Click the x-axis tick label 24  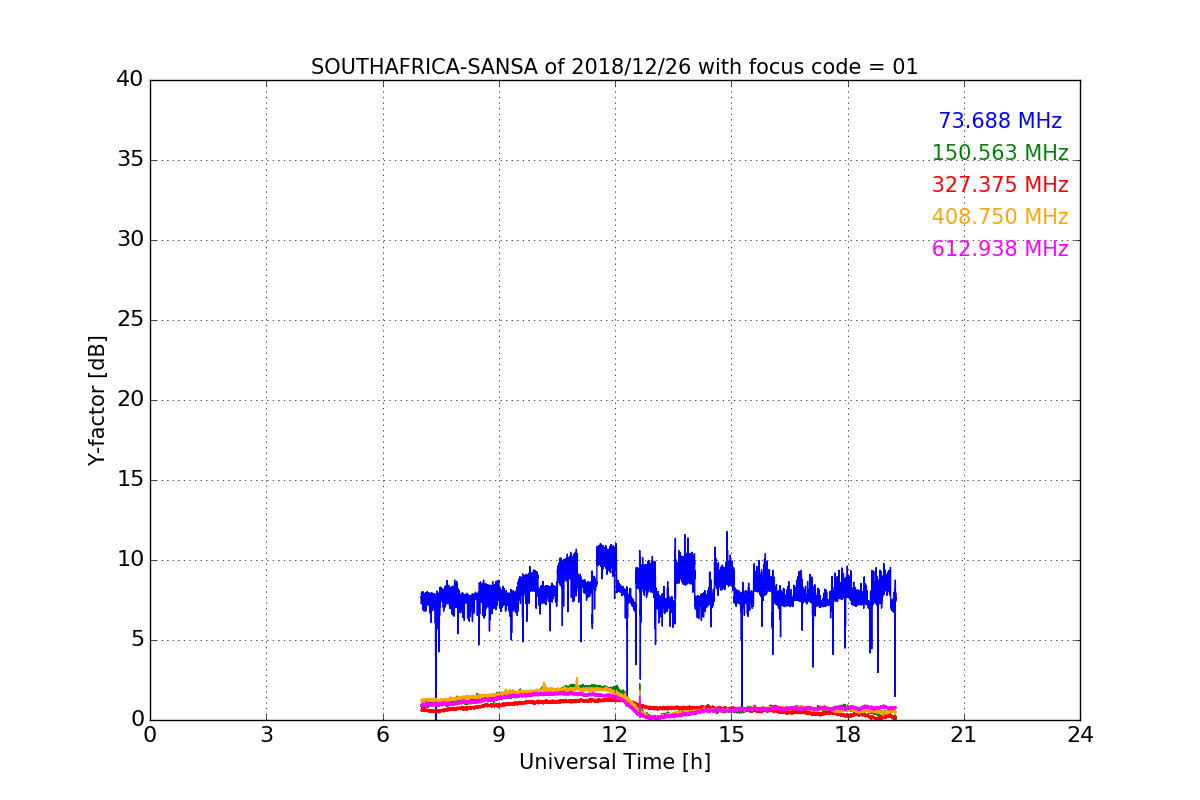coord(1080,735)
